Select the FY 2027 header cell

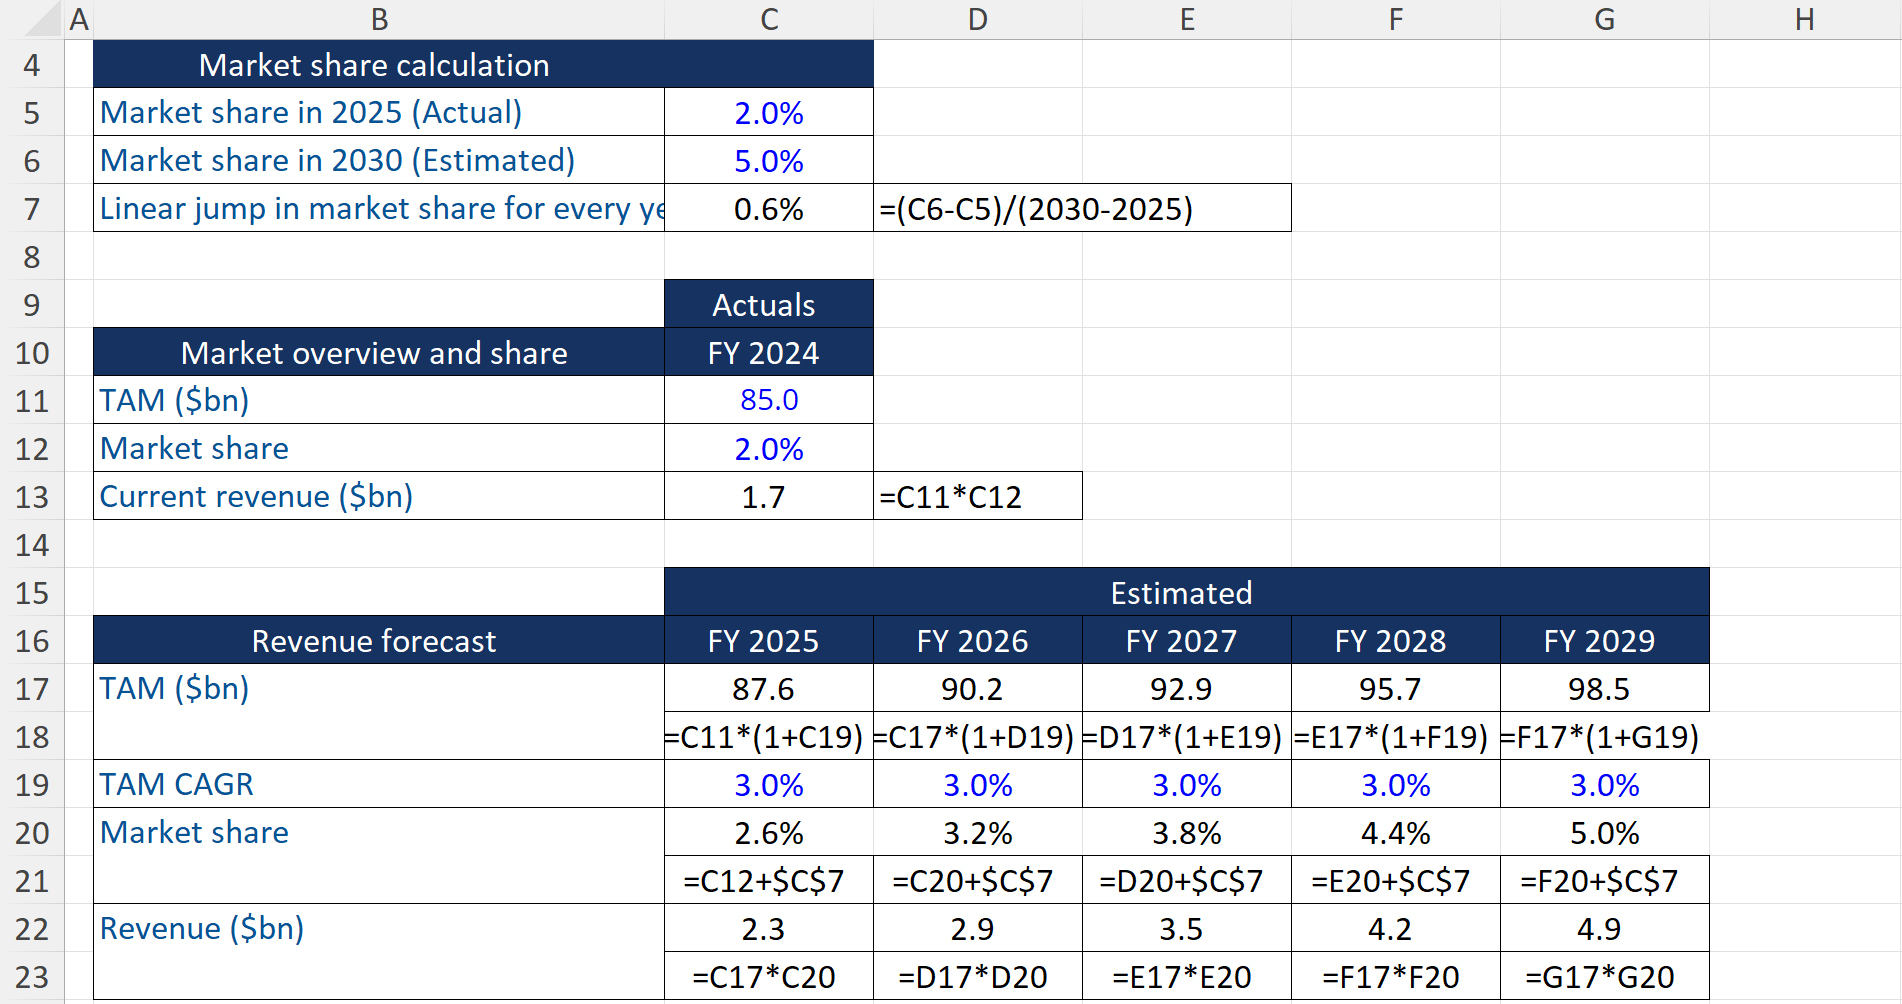click(1186, 641)
